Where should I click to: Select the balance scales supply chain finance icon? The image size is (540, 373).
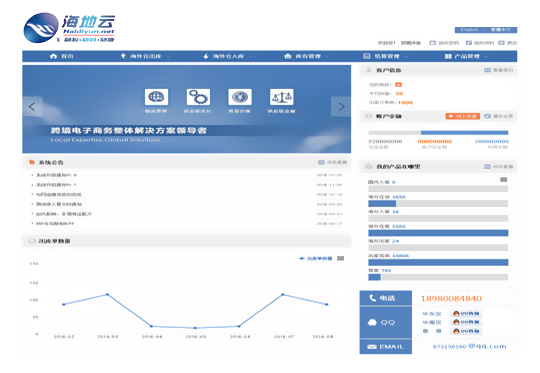click(281, 97)
